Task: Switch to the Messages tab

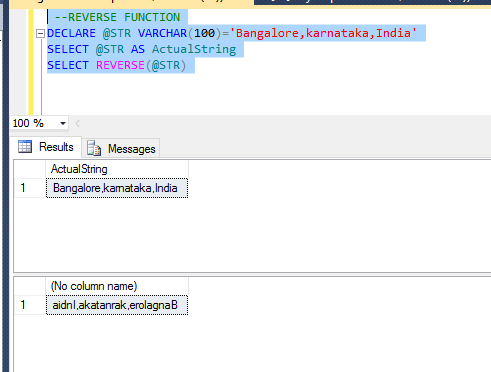Action: (121, 149)
